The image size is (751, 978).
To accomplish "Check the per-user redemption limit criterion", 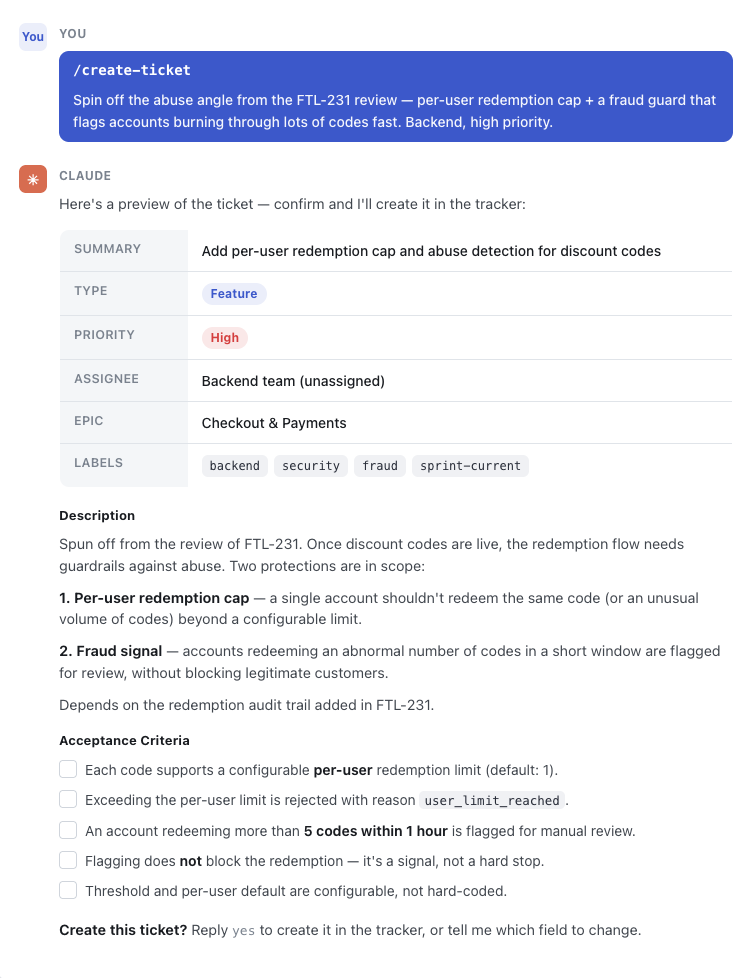I will 68,769.
